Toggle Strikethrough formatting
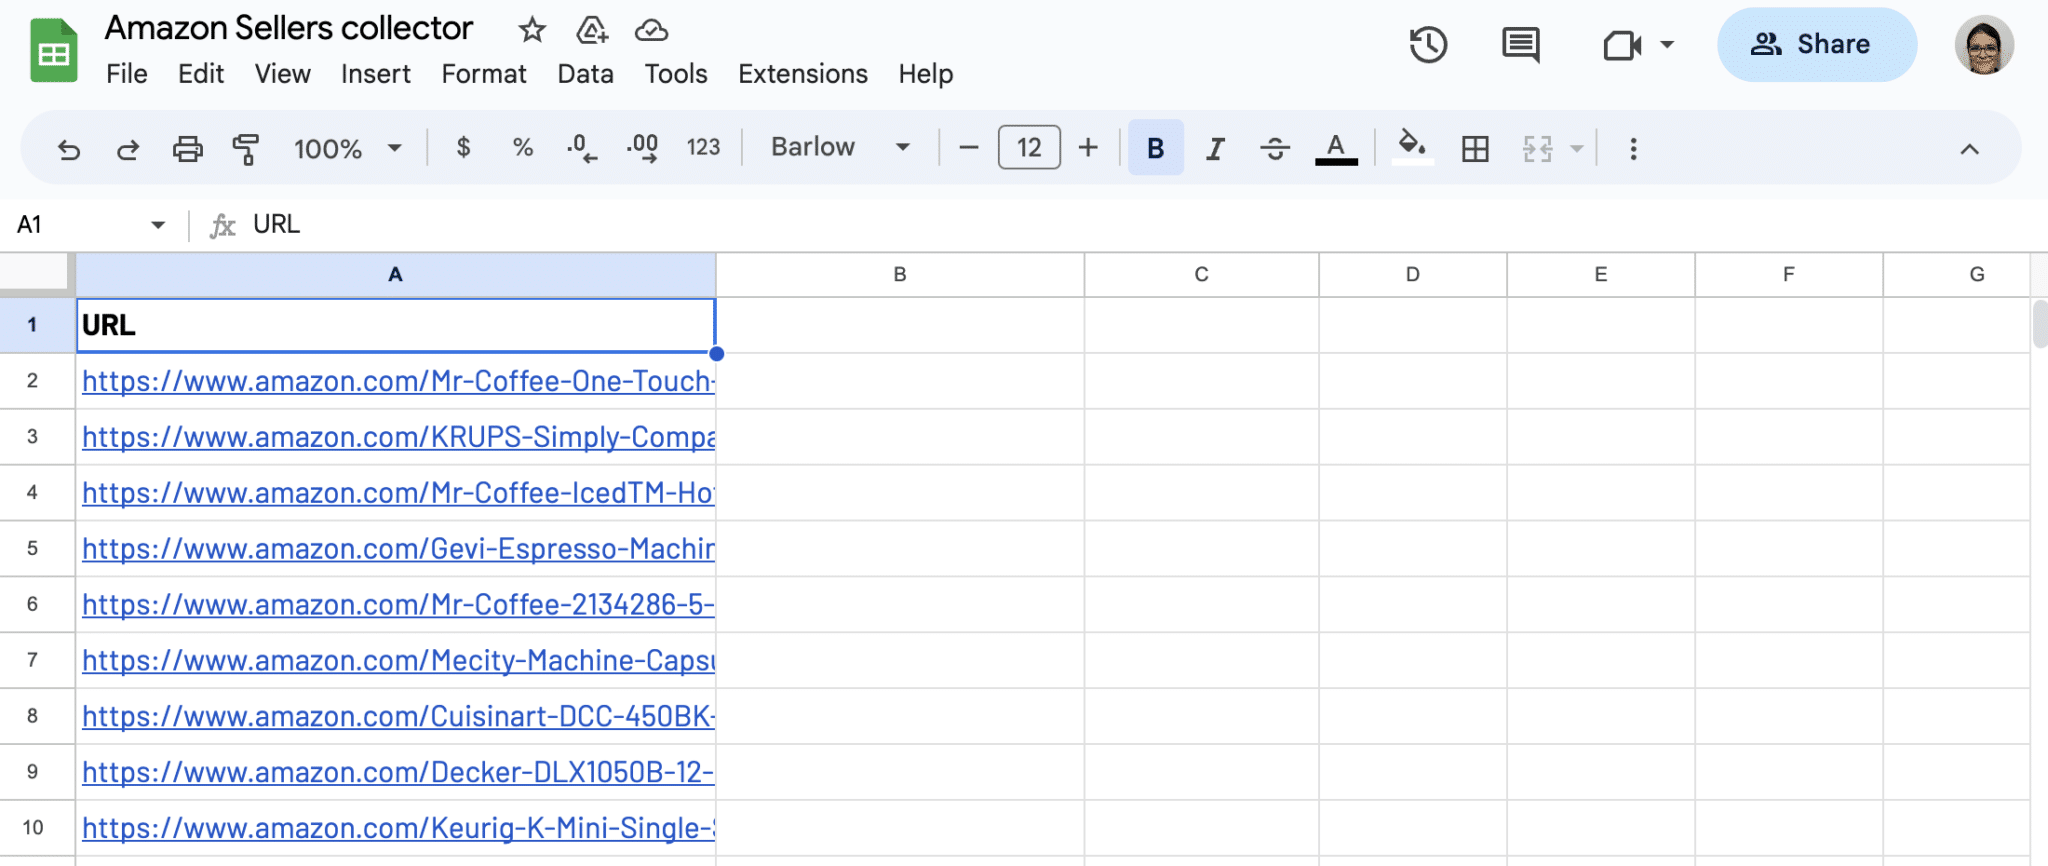This screenshot has width=2048, height=866. point(1274,149)
